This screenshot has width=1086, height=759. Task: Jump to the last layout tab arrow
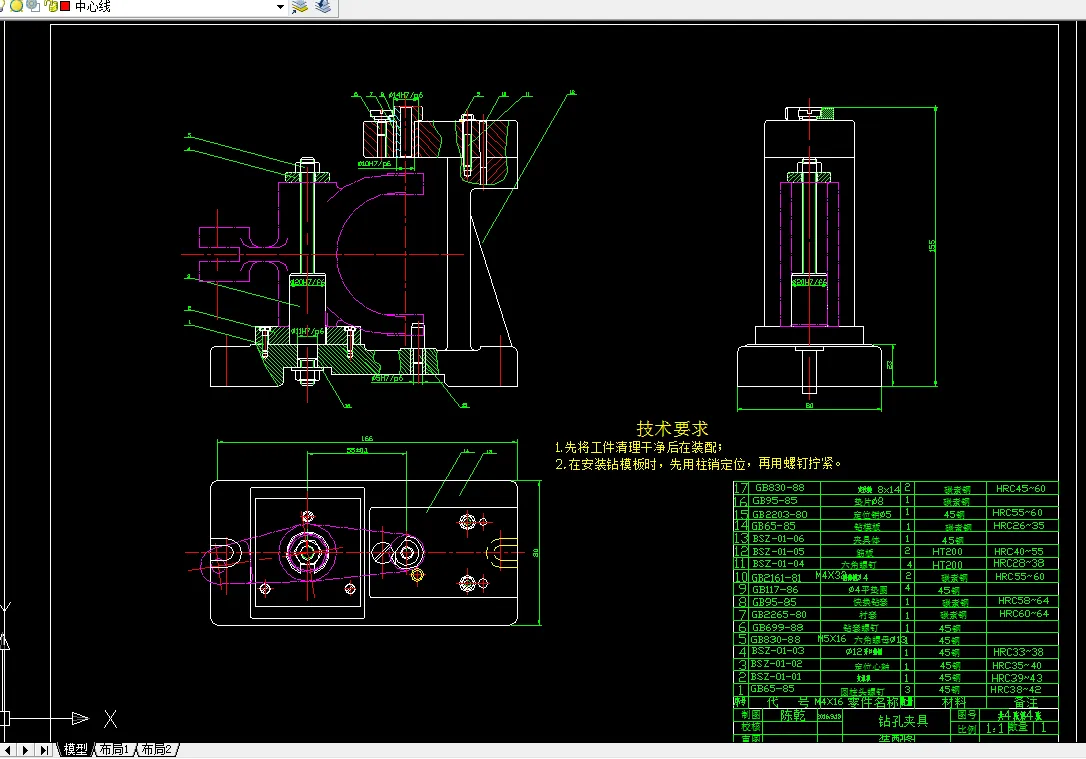click(x=44, y=750)
